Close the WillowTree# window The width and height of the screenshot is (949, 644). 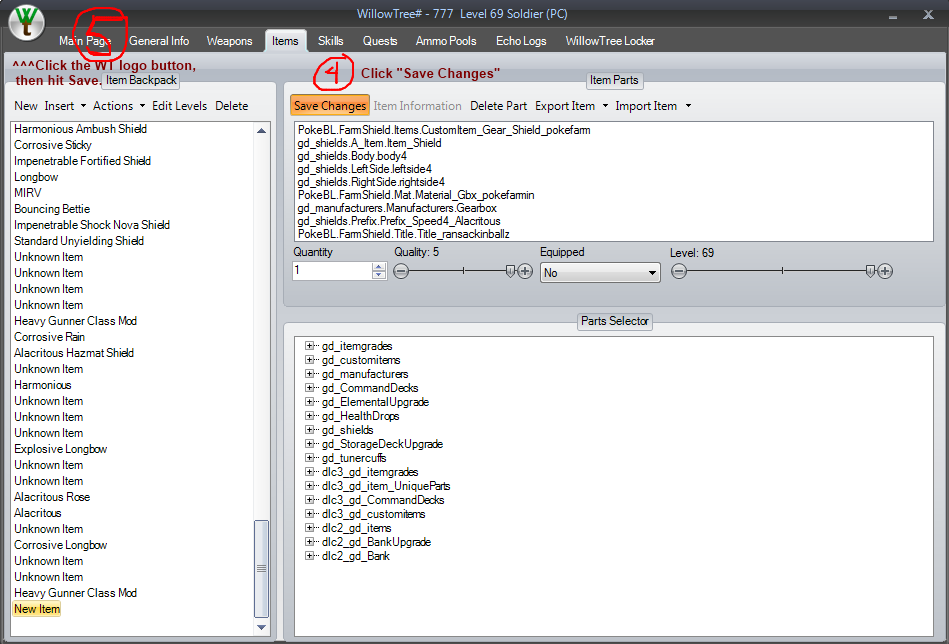point(928,15)
